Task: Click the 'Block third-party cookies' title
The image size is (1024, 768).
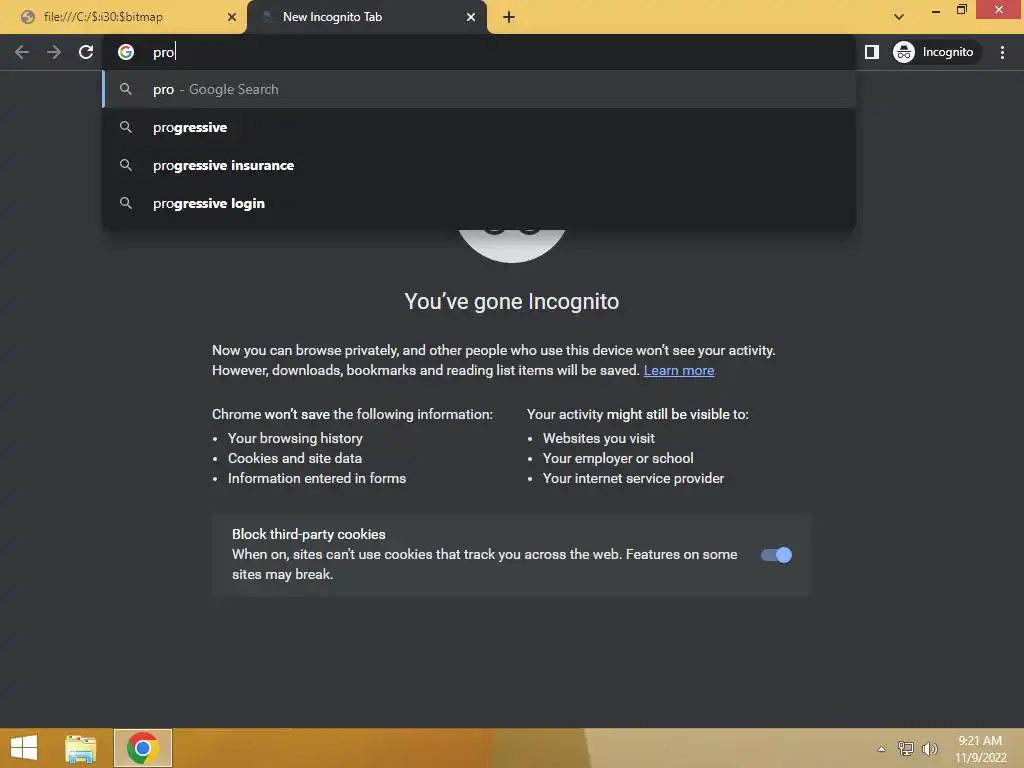Action: tap(308, 534)
